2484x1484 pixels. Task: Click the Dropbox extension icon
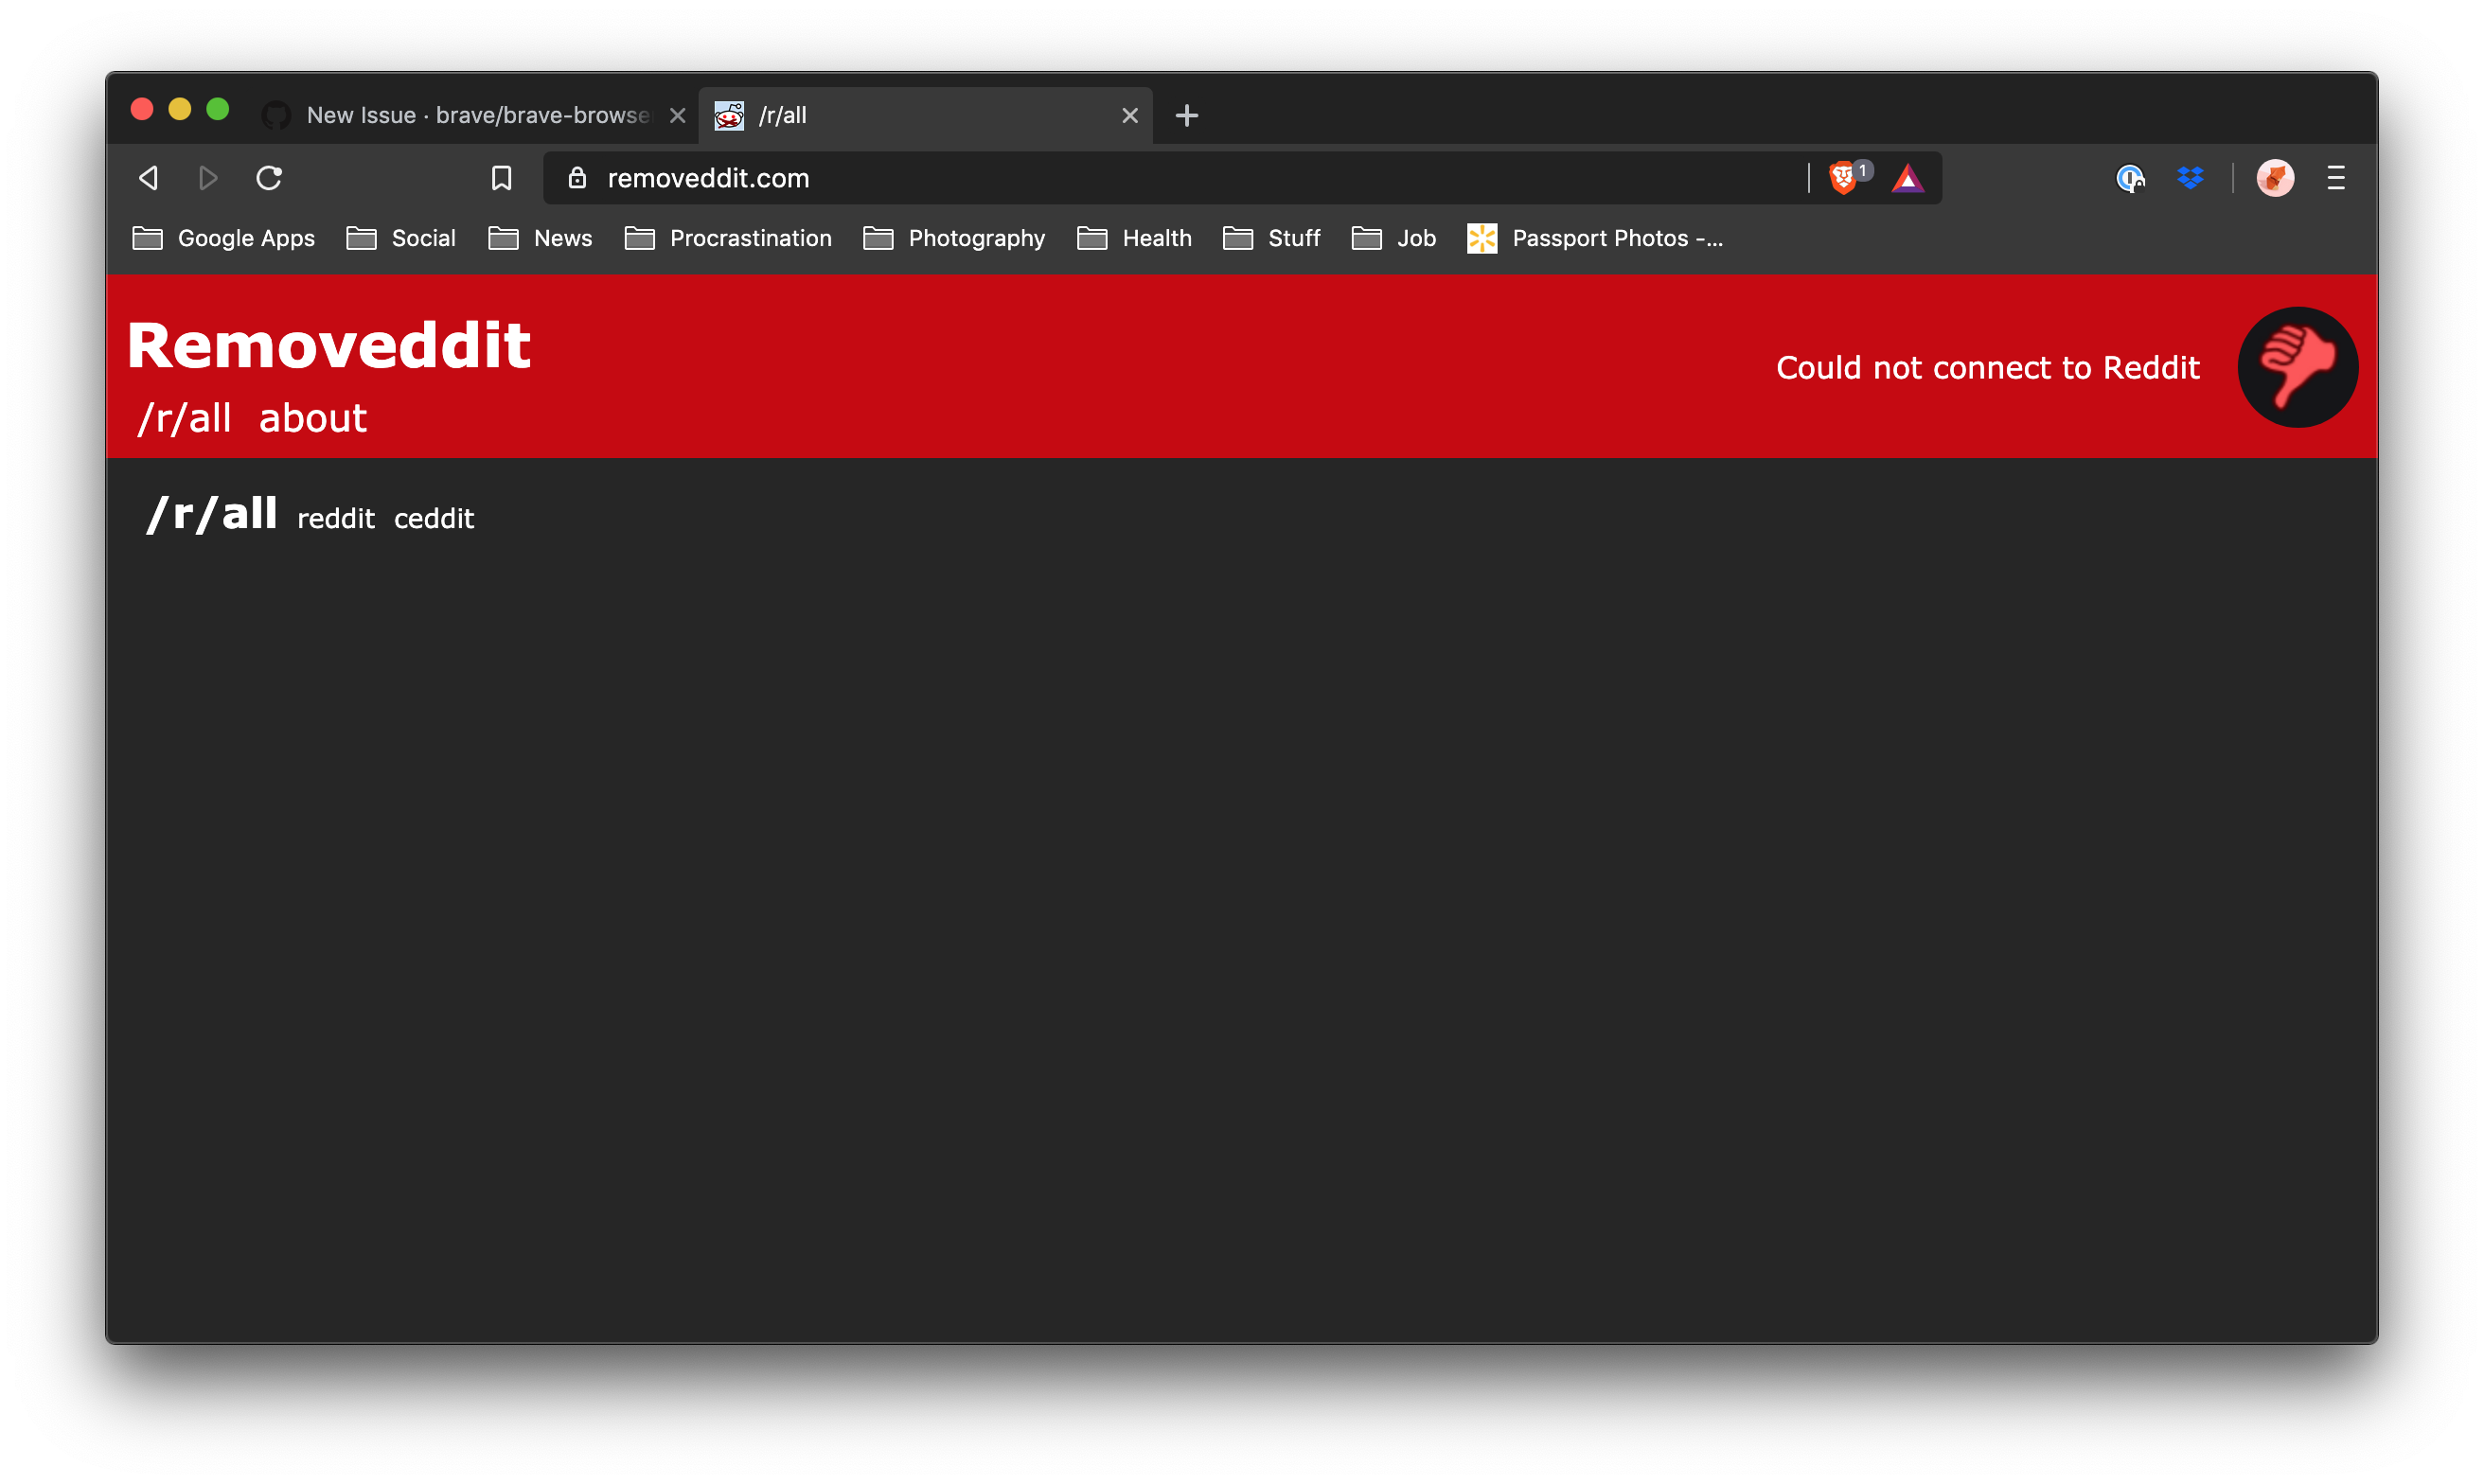coord(2190,178)
